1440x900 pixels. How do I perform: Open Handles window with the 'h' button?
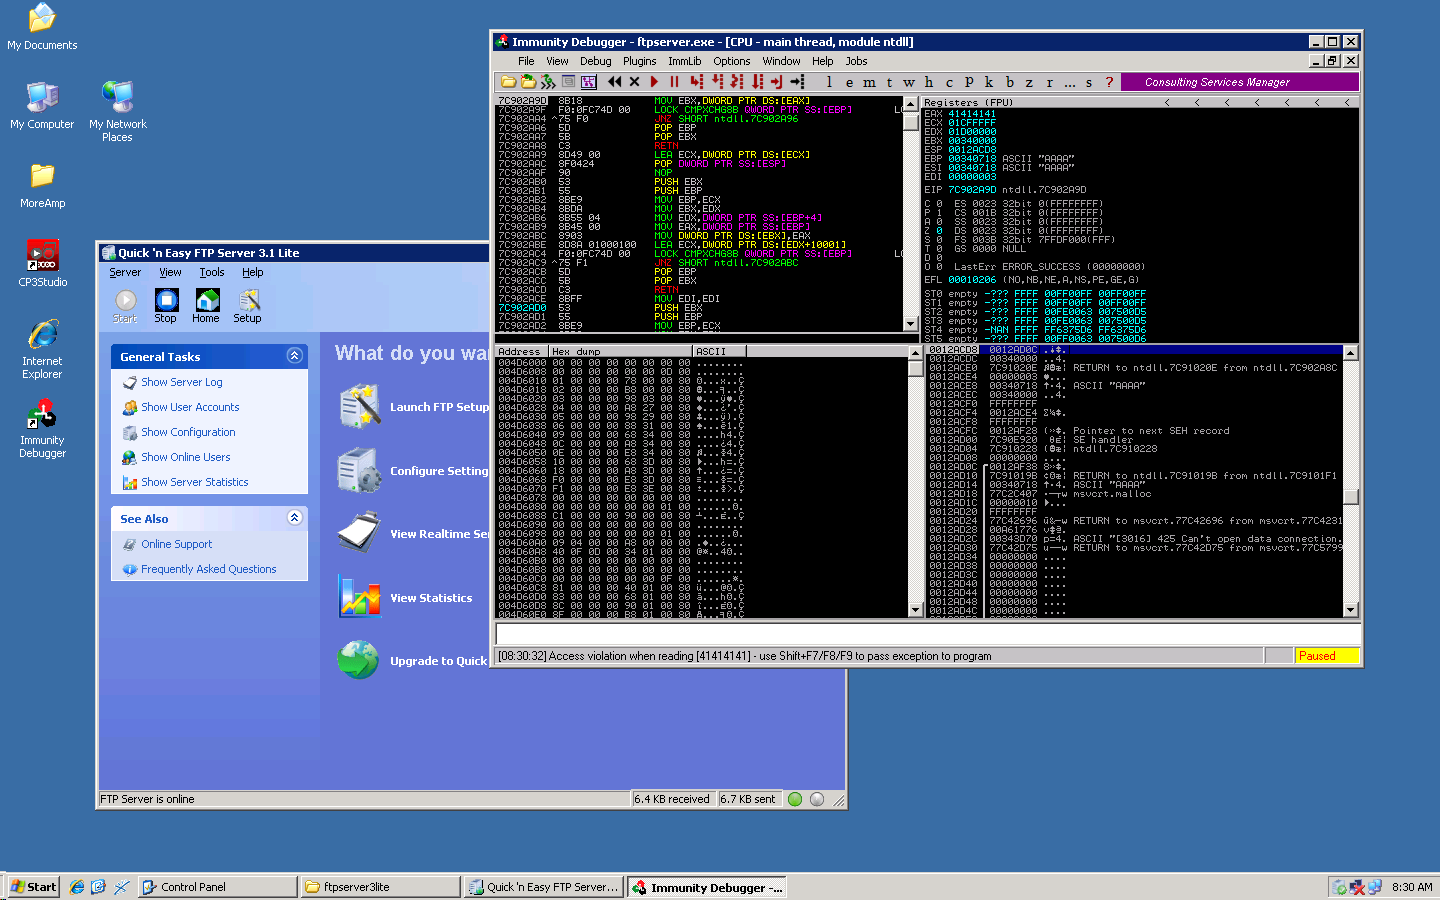pyautogui.click(x=929, y=82)
